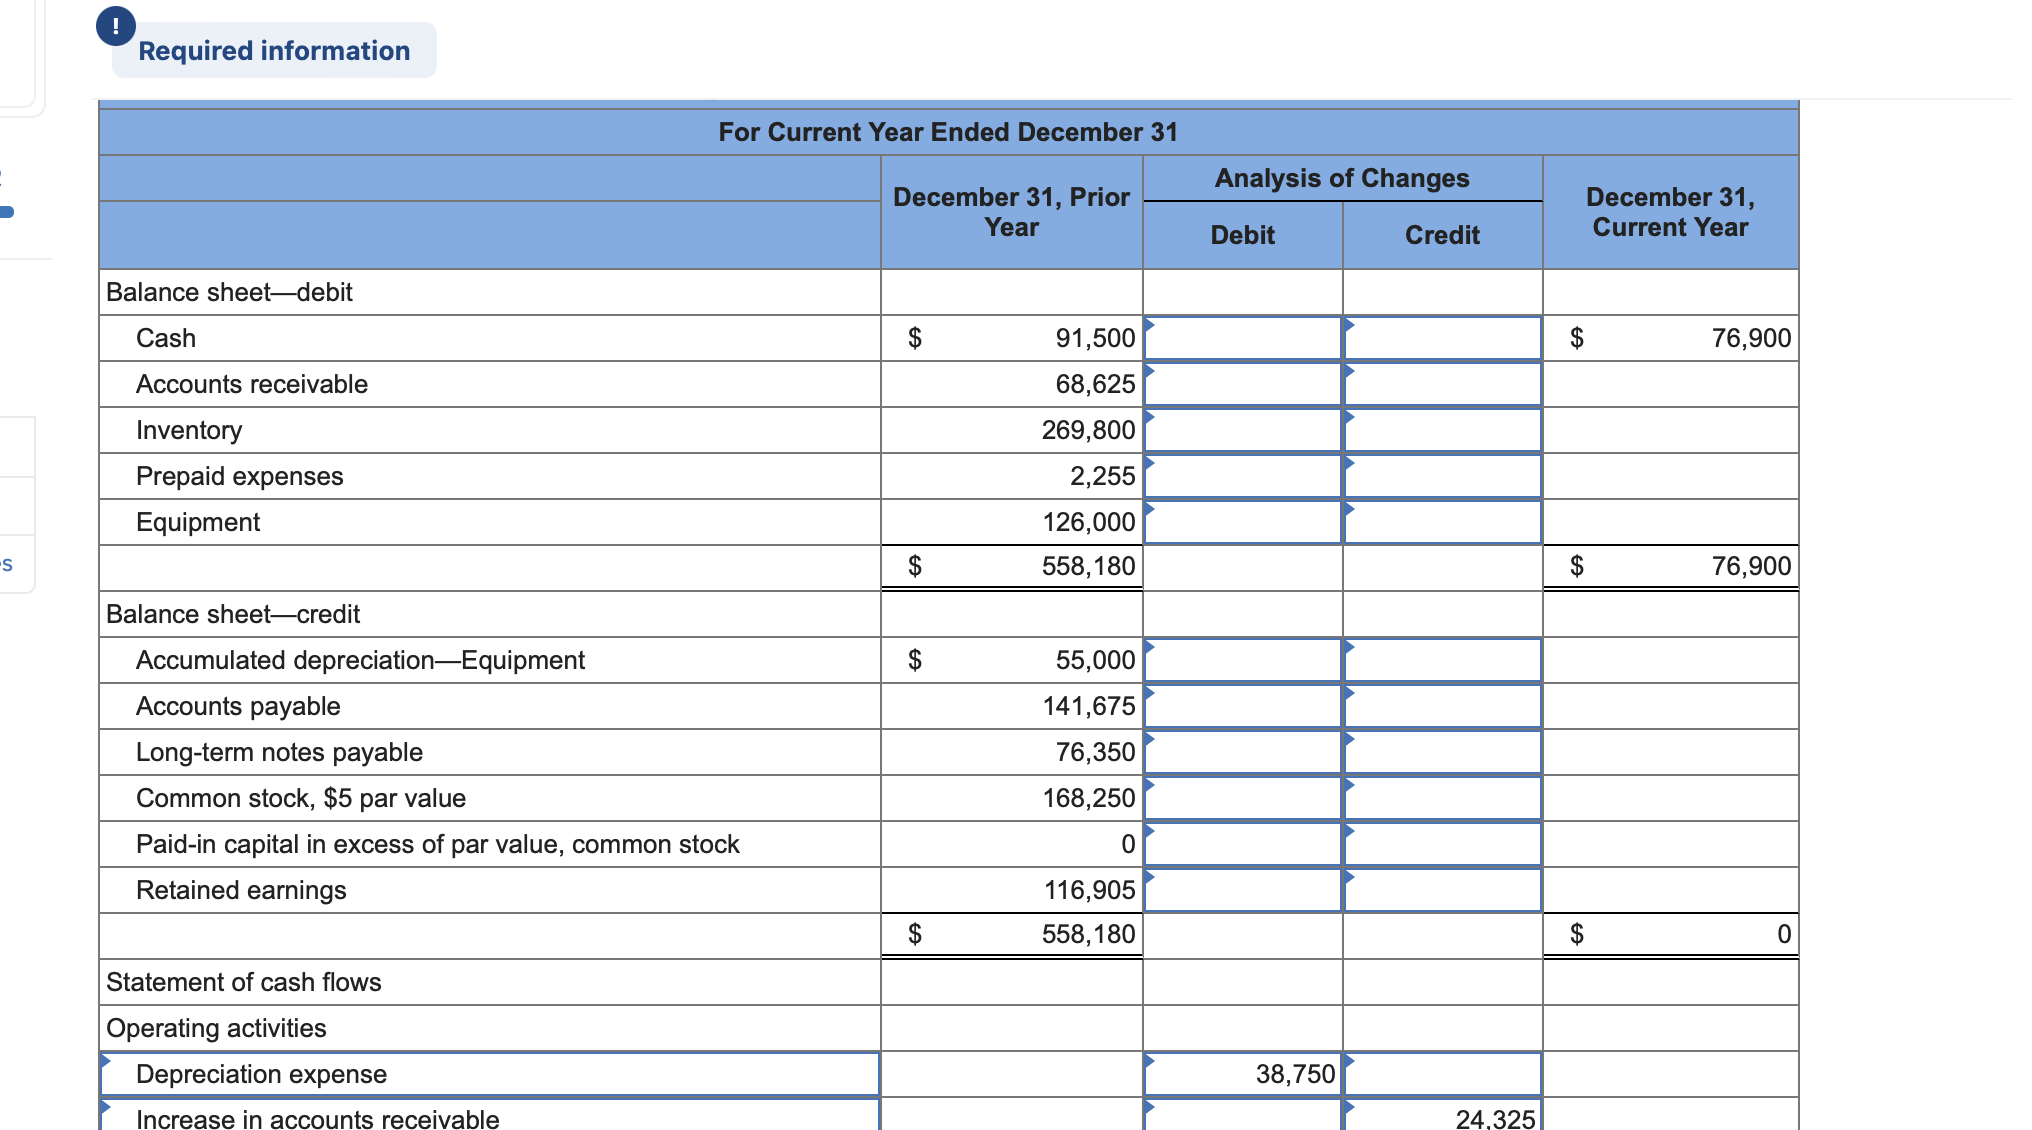Click Equipment credit input cell
Viewport: 2032px width, 1130px height.
coord(1442,522)
